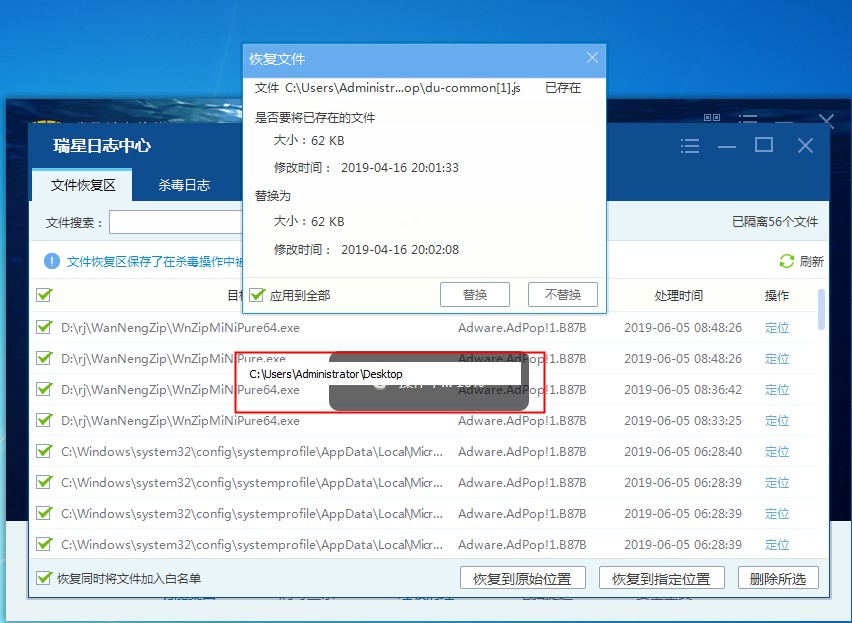
Task: Click the 瑞星日志中心 title text
Action: pos(102,146)
